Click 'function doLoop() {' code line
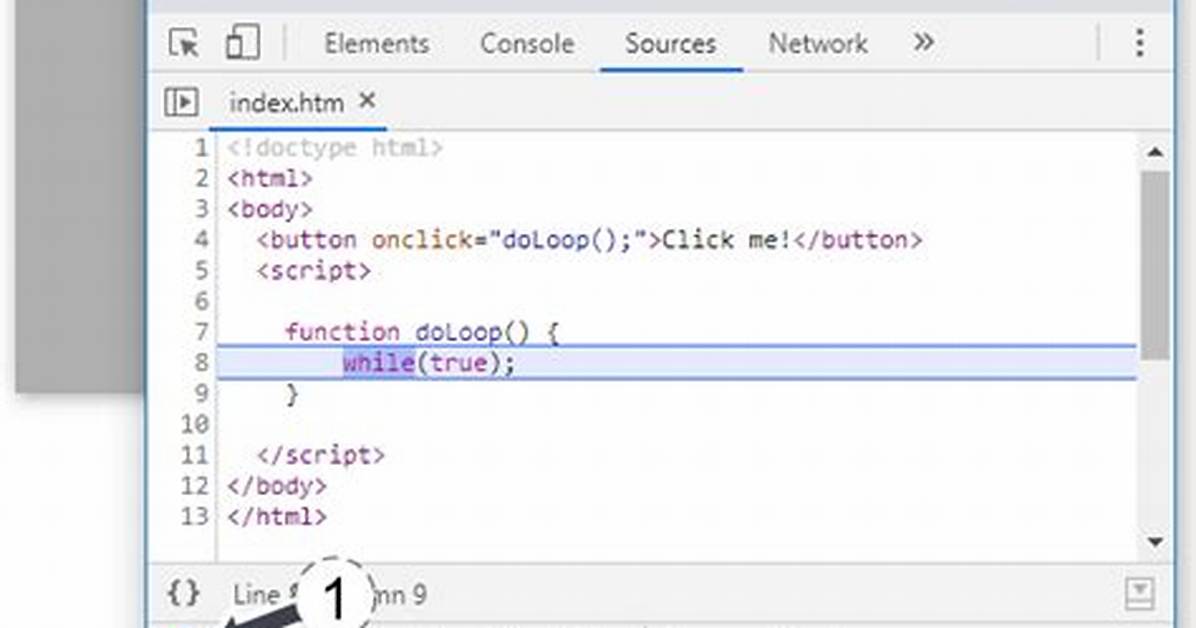The width and height of the screenshot is (1196, 628). pyautogui.click(x=422, y=333)
